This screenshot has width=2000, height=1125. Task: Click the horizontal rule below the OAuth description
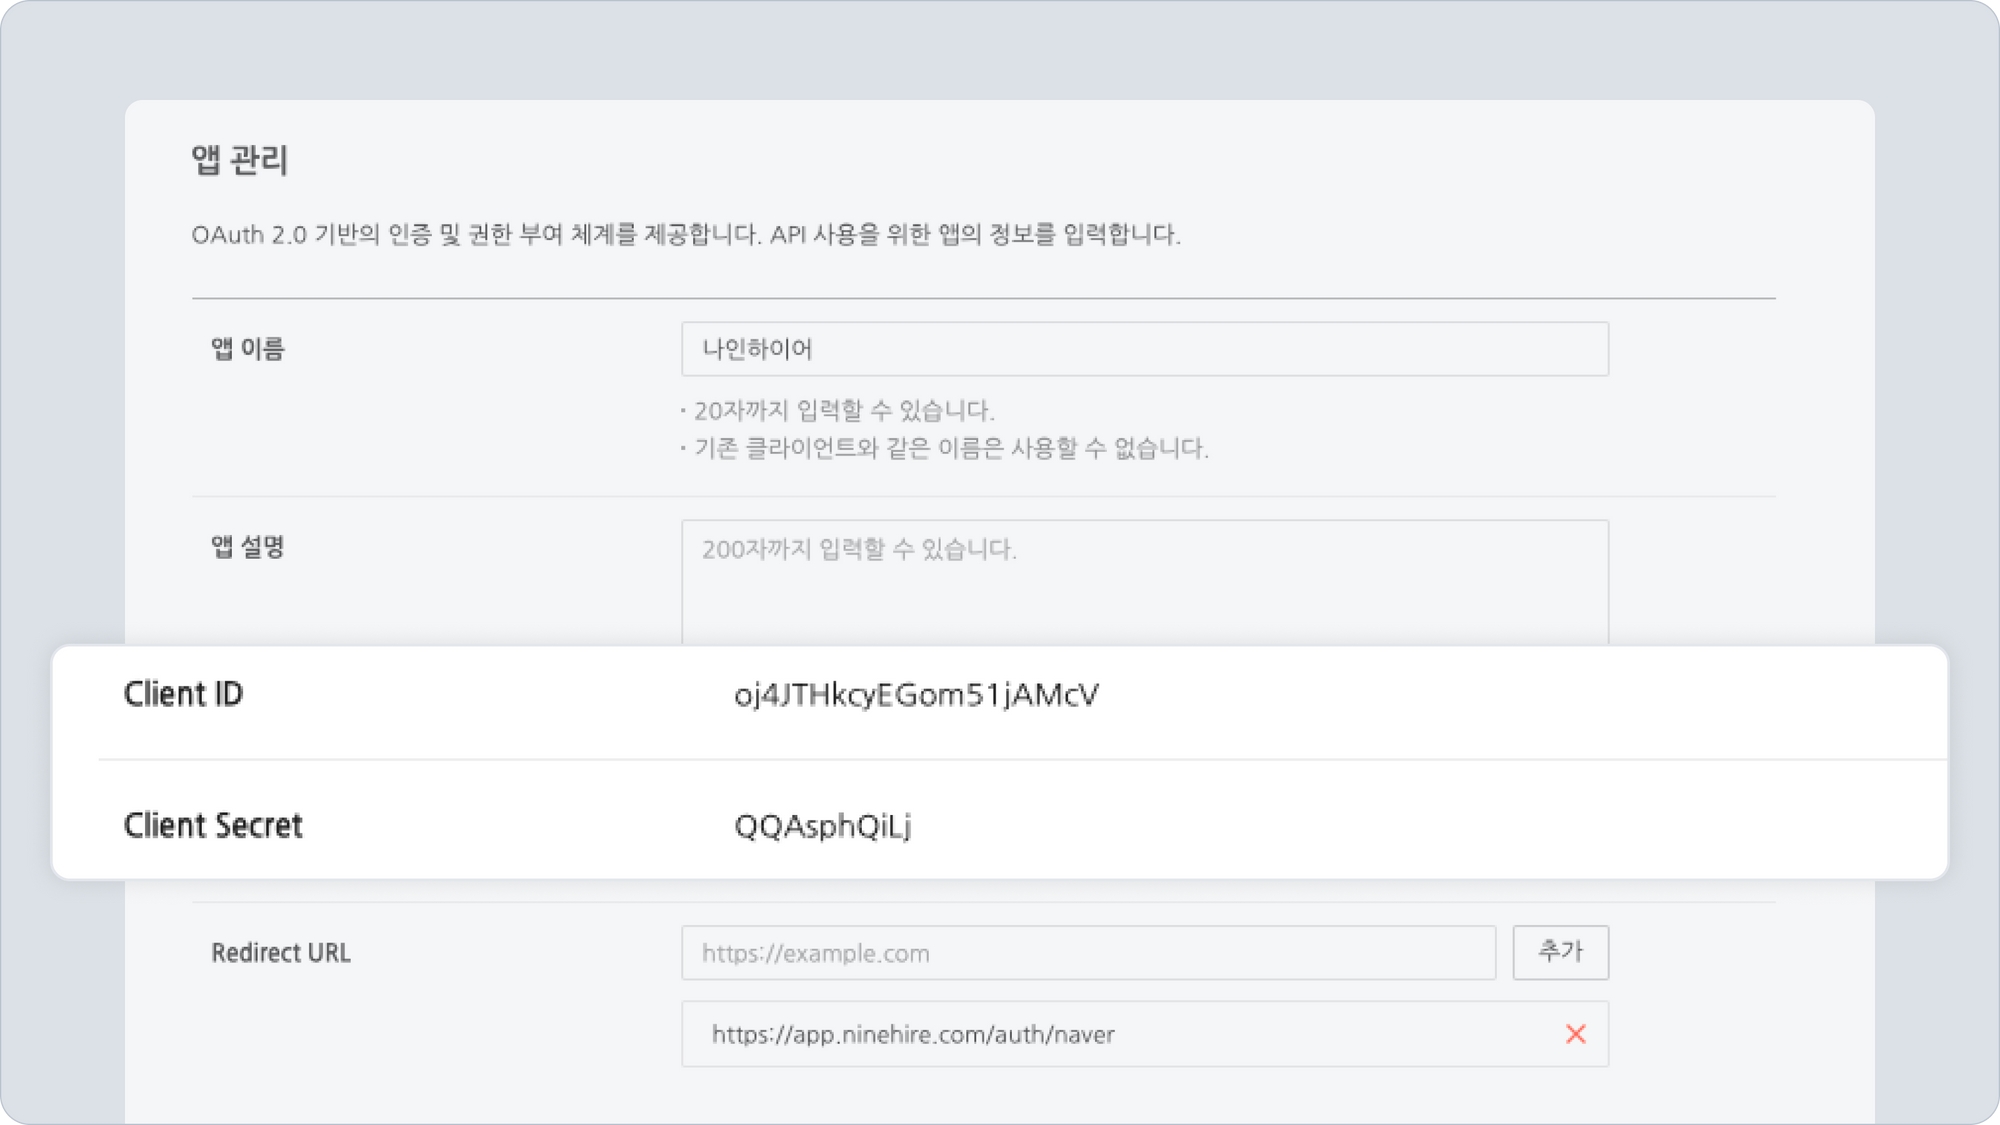tap(983, 298)
